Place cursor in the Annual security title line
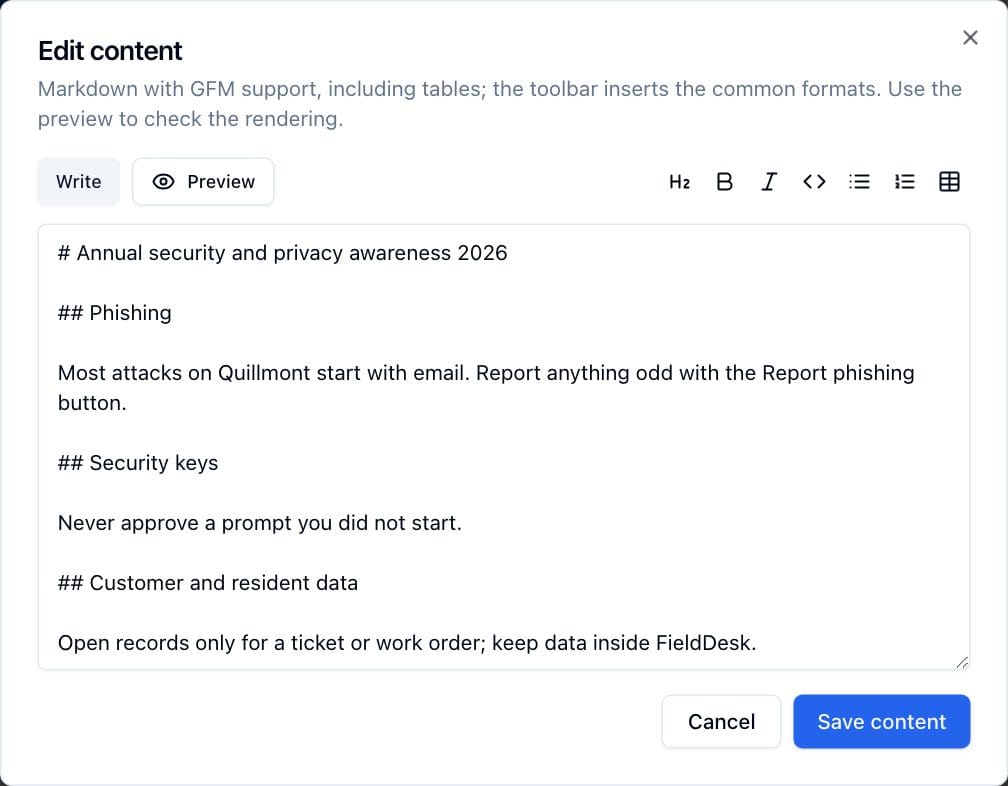 point(282,253)
